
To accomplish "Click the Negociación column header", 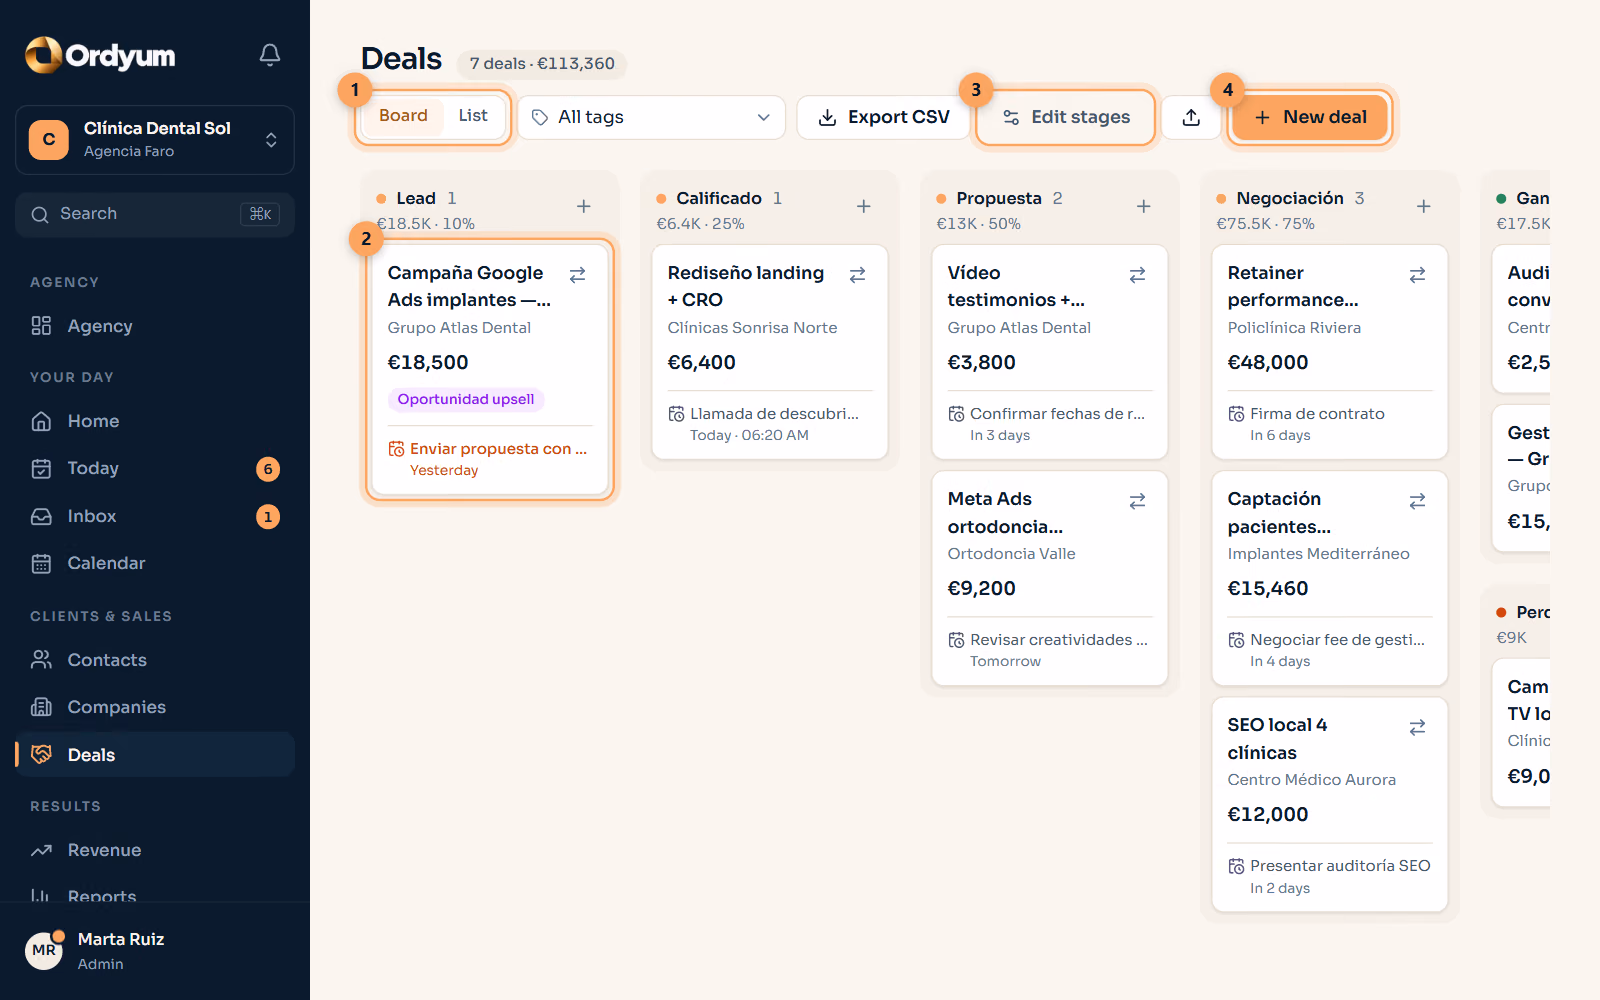I will click(x=1290, y=198).
